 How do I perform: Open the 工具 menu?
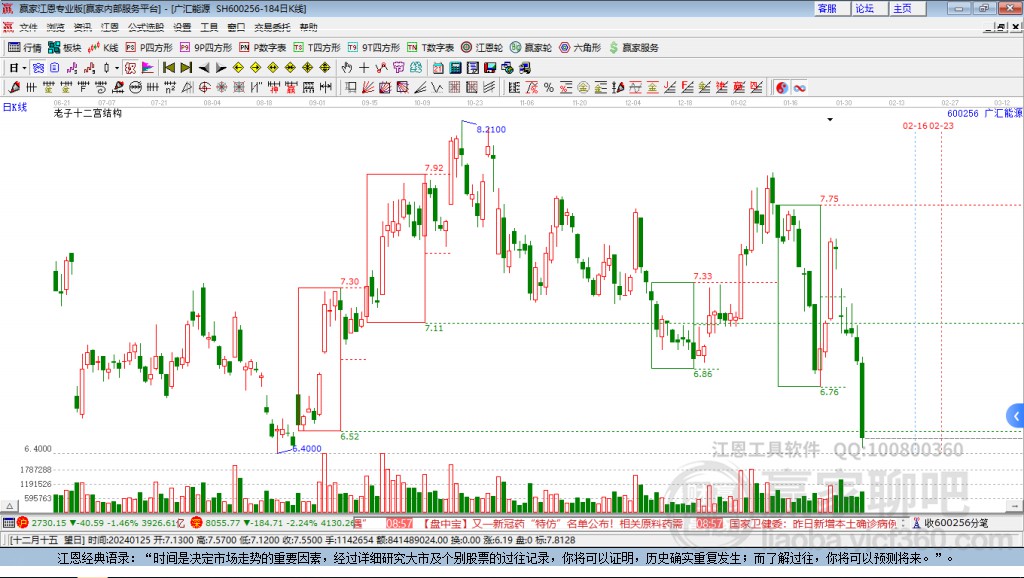pyautogui.click(x=209, y=27)
